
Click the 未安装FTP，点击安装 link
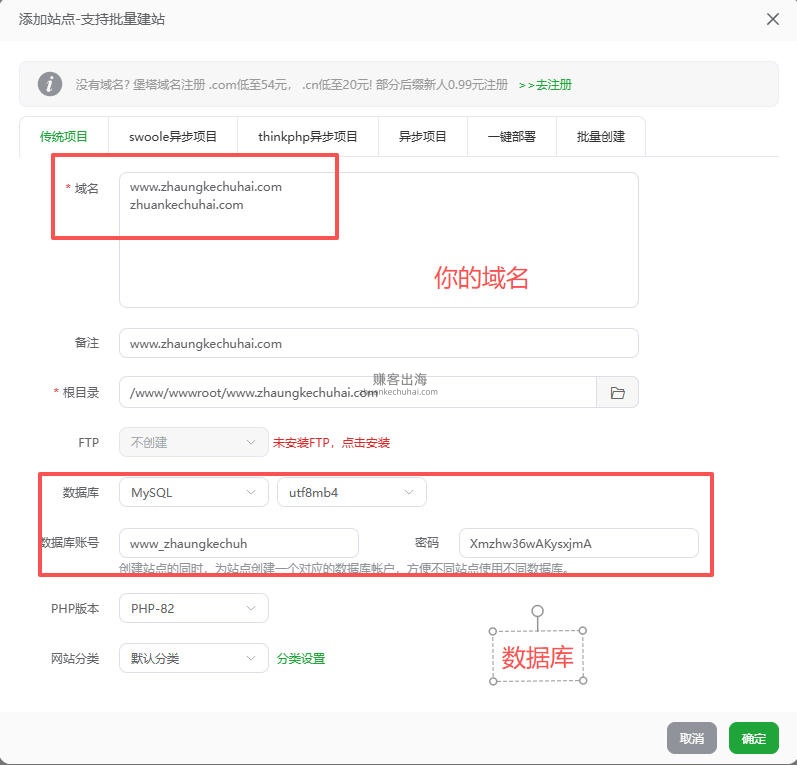[331, 443]
